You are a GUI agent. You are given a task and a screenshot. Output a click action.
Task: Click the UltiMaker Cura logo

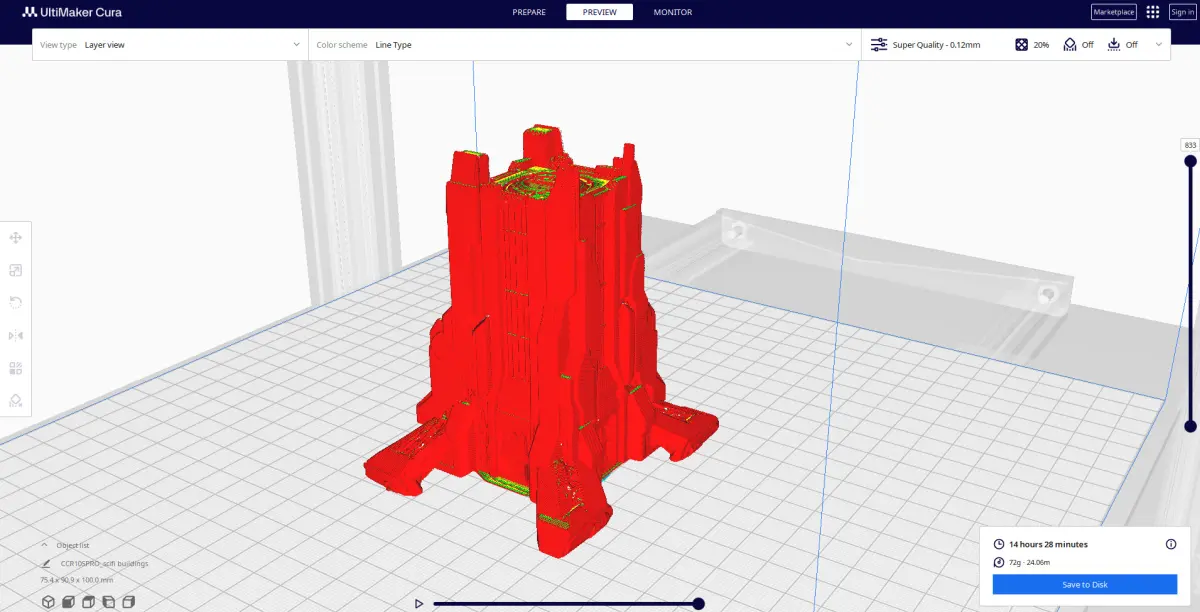(72, 12)
